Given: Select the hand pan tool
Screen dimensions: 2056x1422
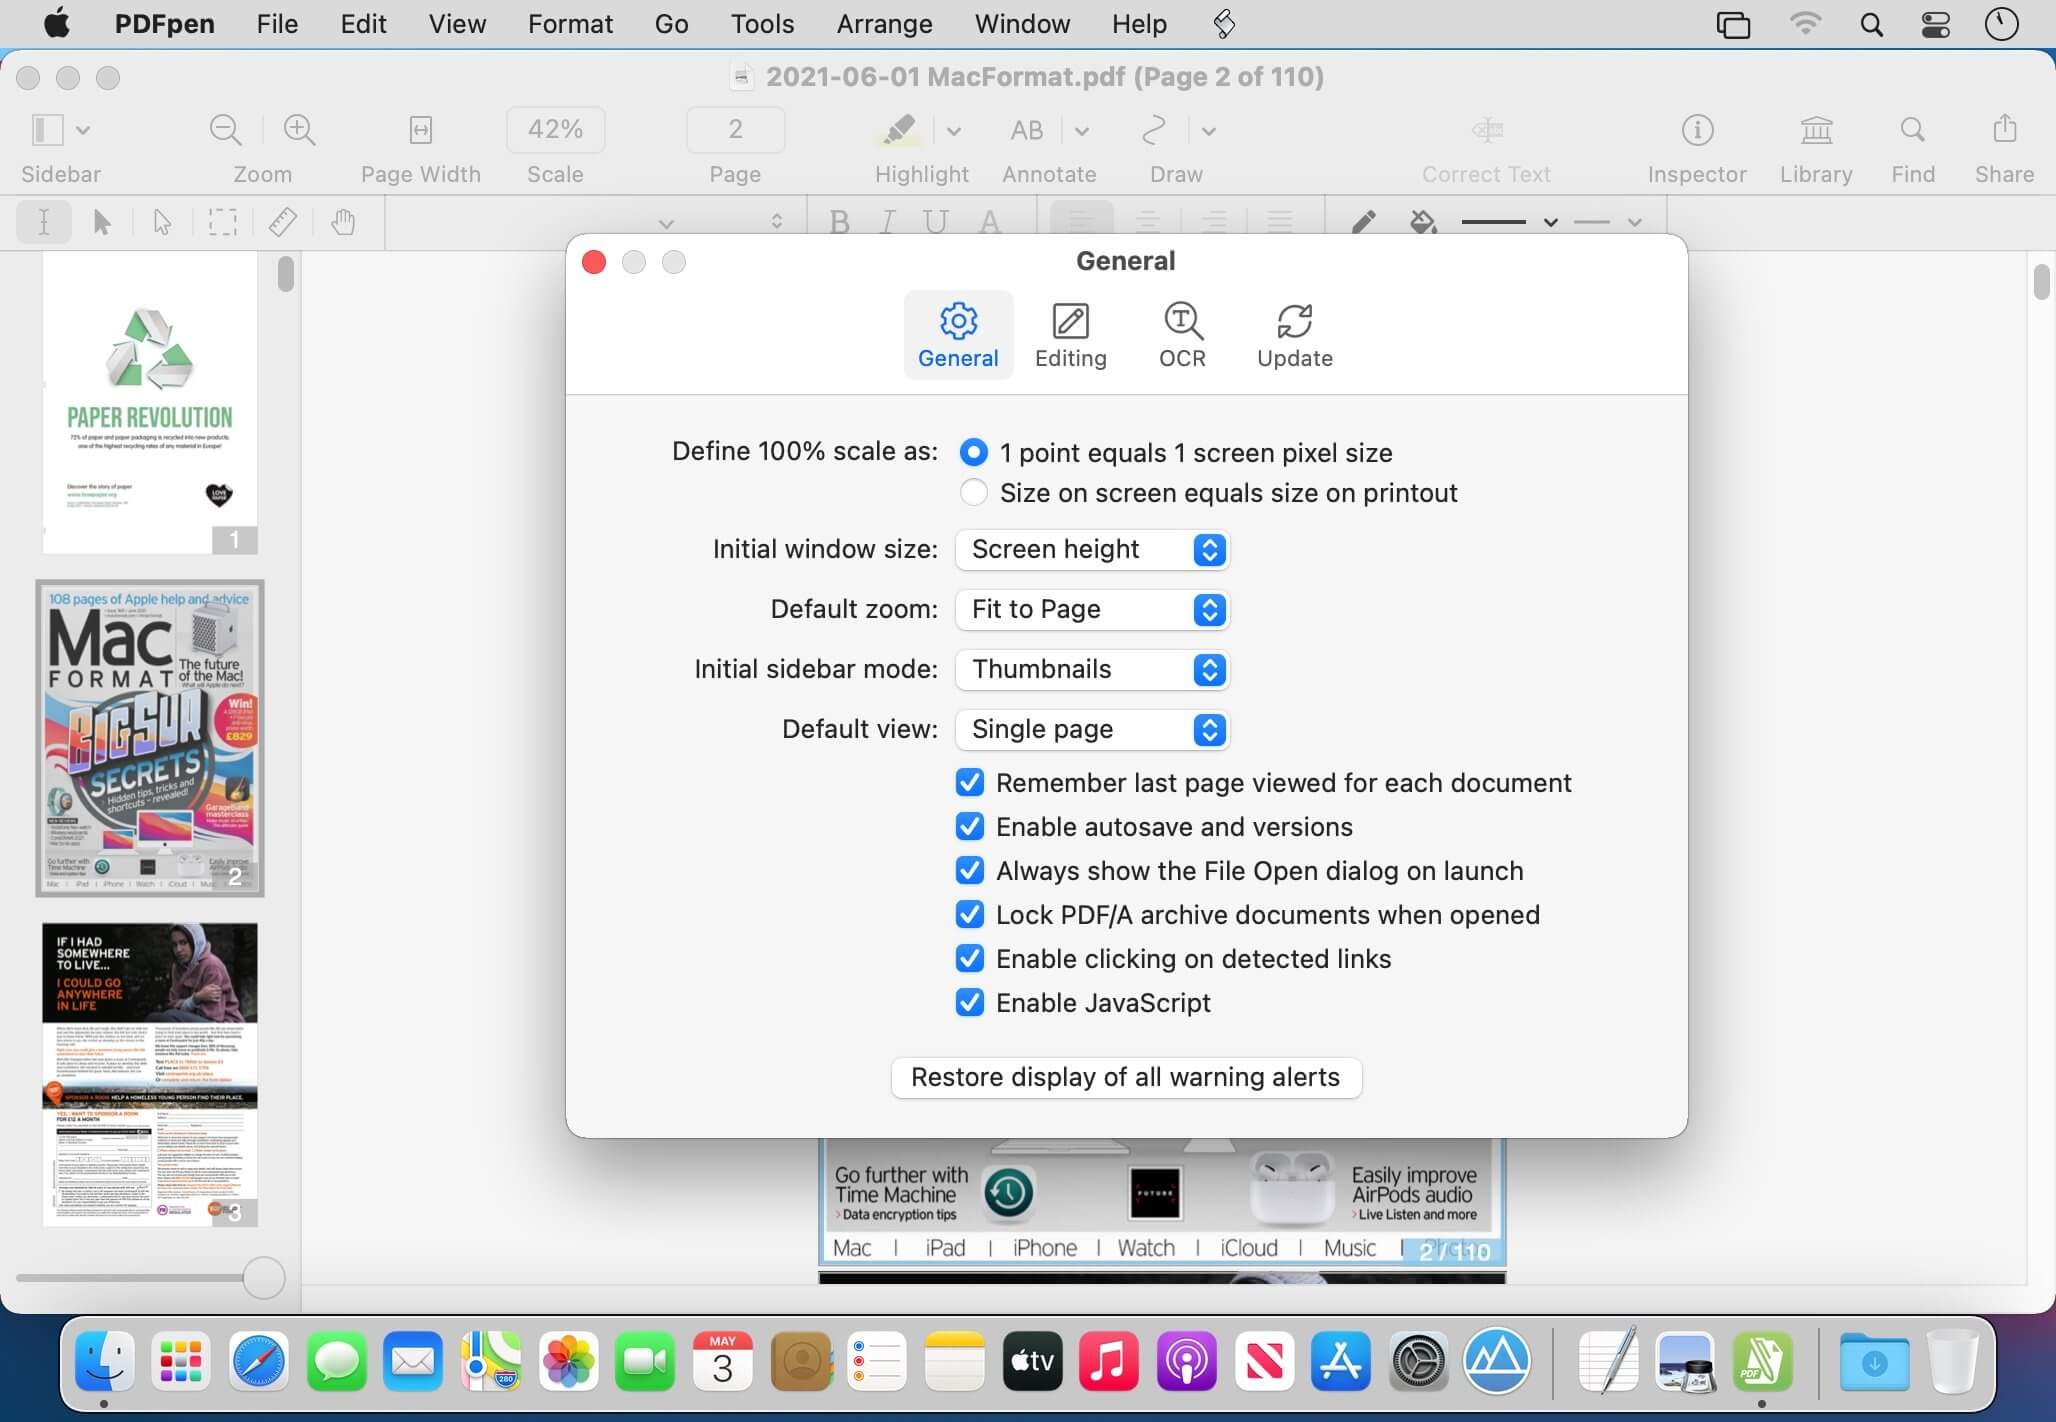Looking at the screenshot, I should pyautogui.click(x=343, y=222).
